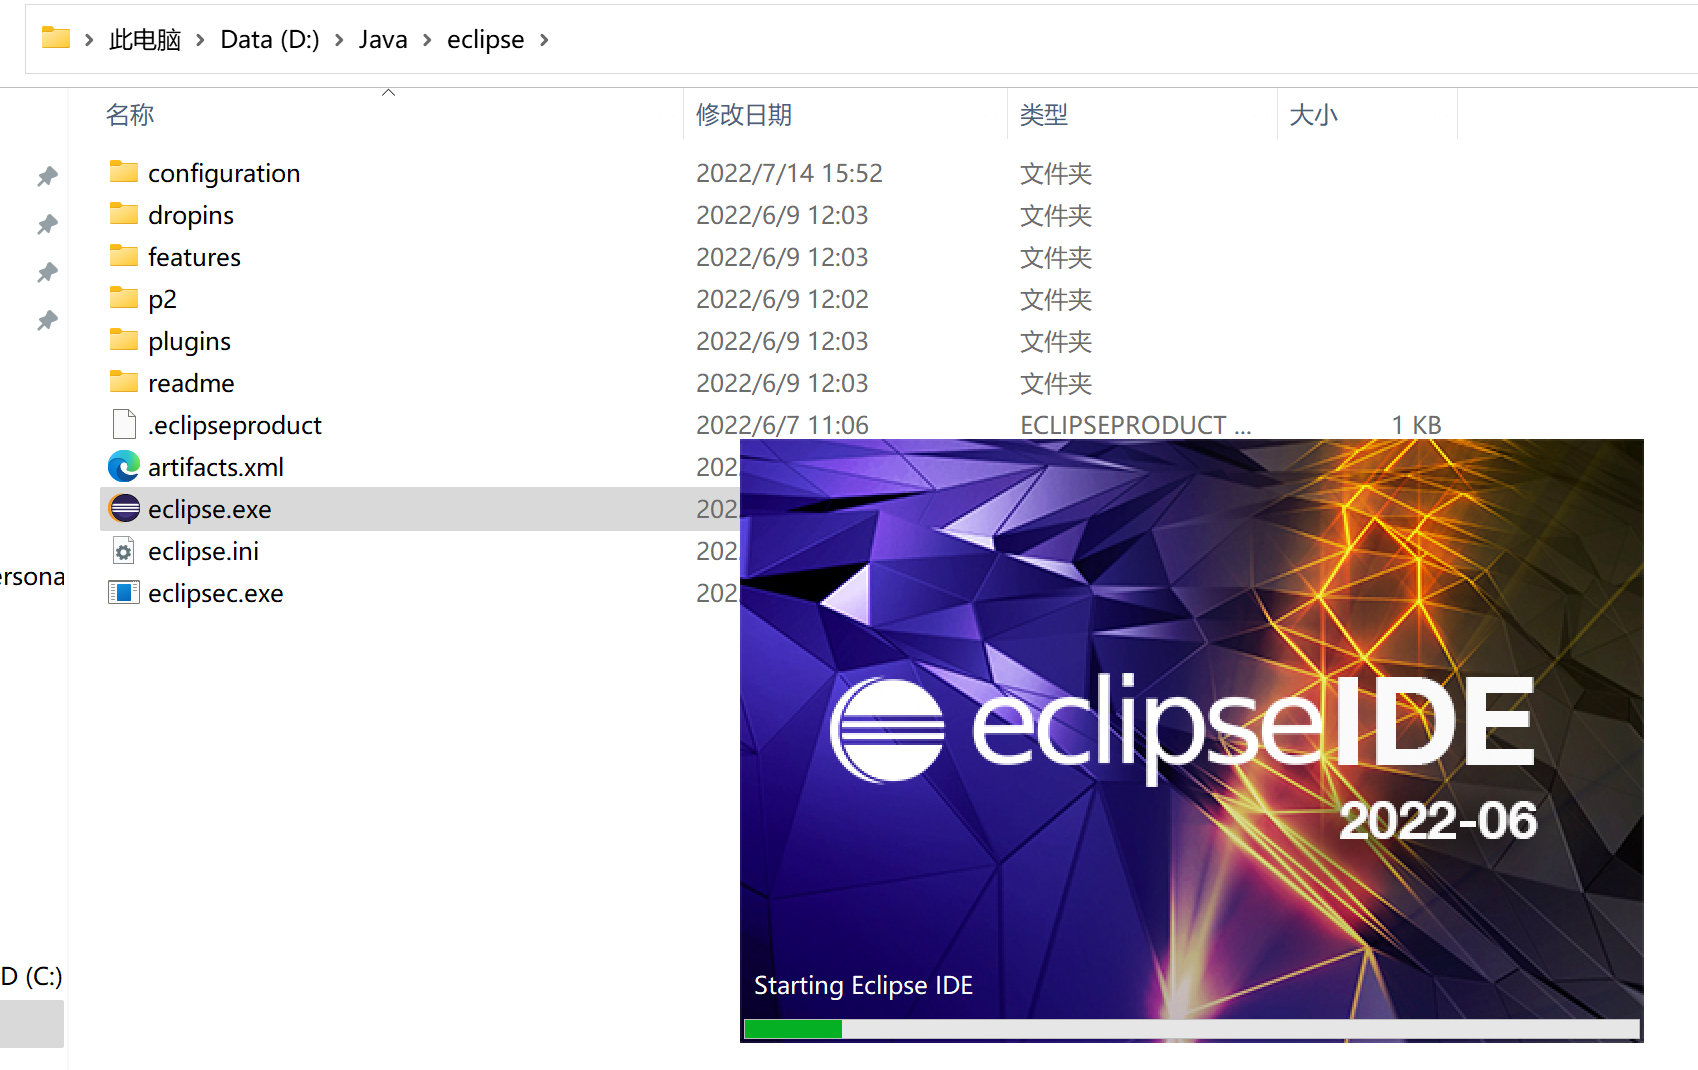This screenshot has height=1070, width=1698.
Task: Expand chevron after Java in breadcrumb
Action: pyautogui.click(x=427, y=40)
